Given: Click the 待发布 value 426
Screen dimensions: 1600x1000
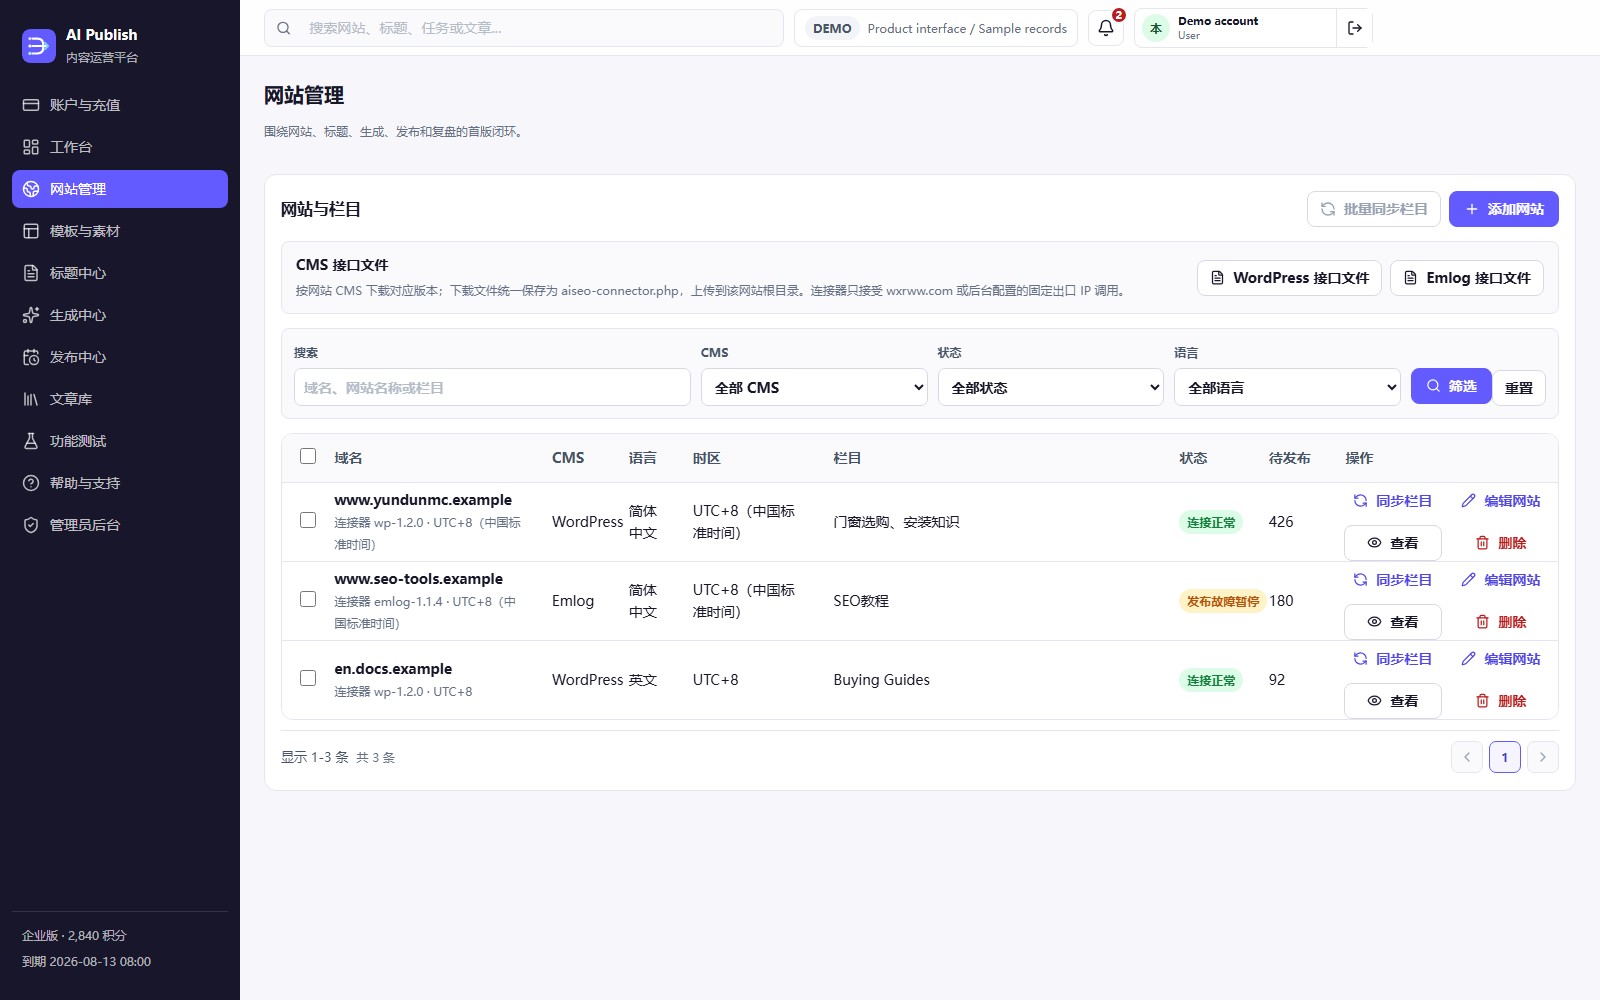Looking at the screenshot, I should pyautogui.click(x=1281, y=522).
